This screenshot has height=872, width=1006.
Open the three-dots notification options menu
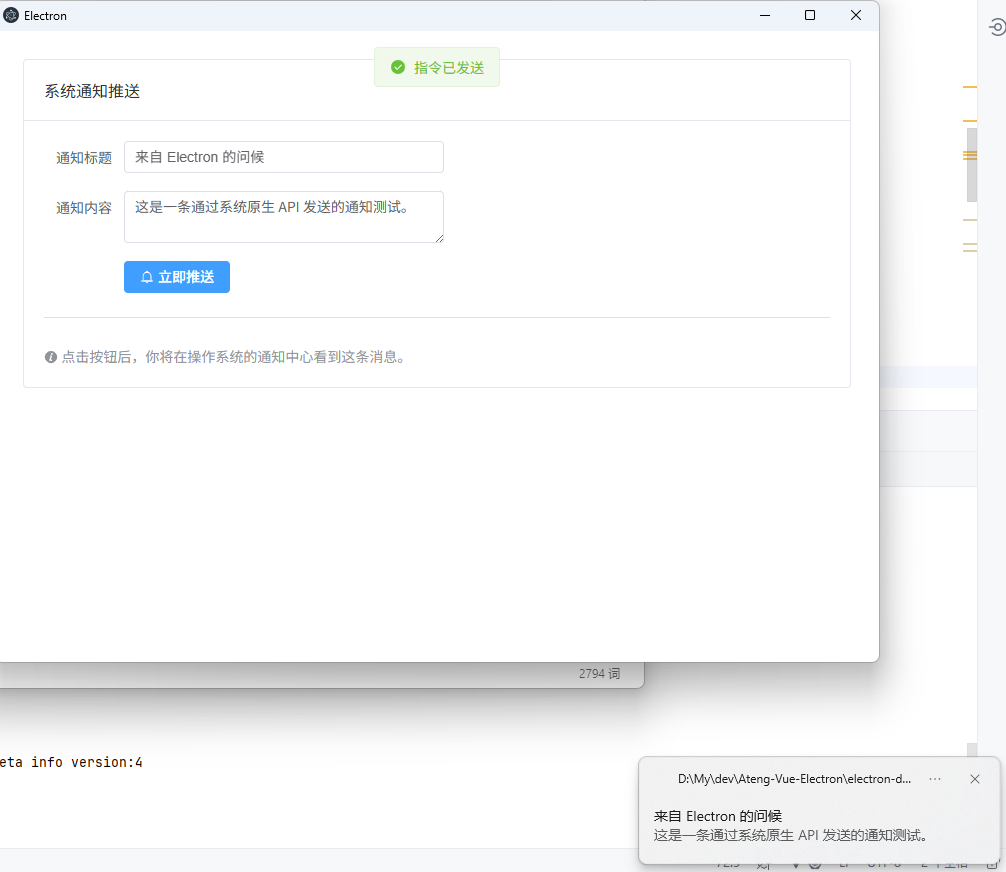pyautogui.click(x=935, y=779)
